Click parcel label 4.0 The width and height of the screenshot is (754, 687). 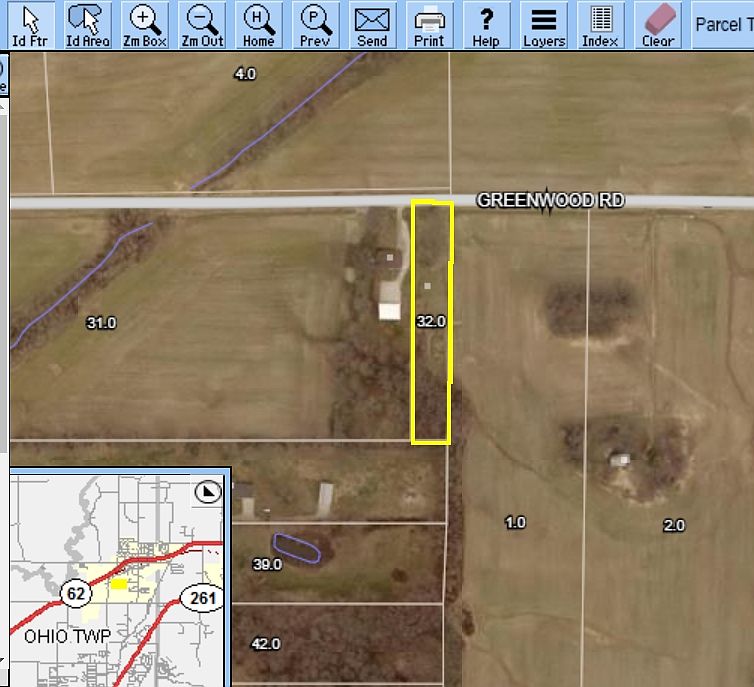[x=245, y=74]
